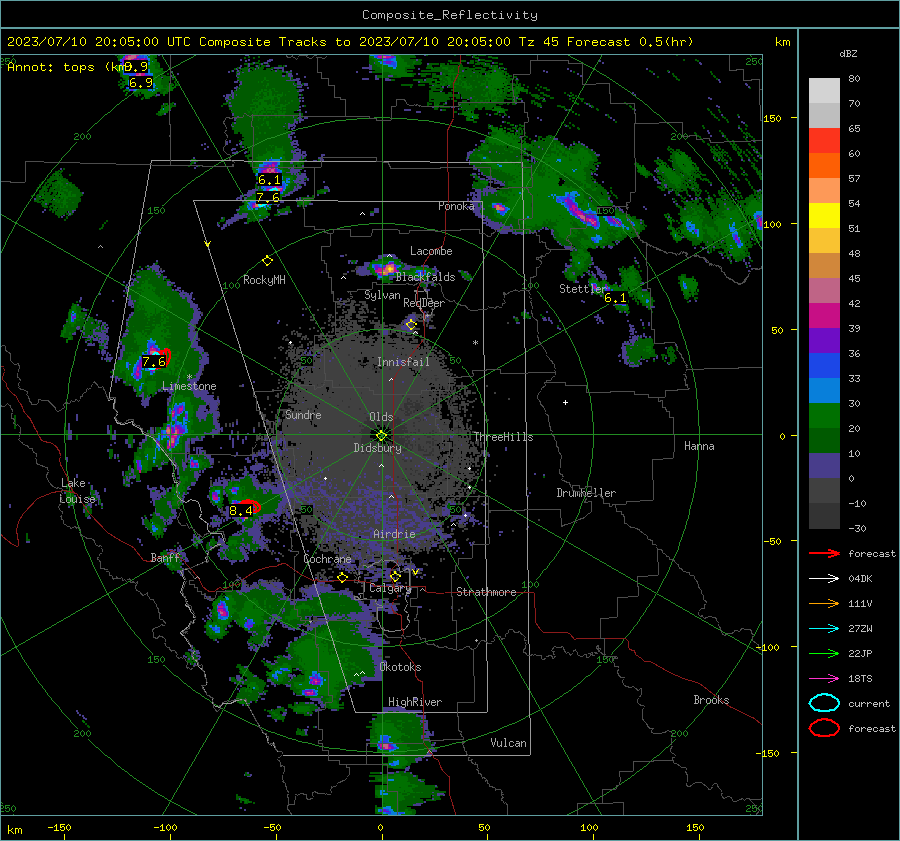
Task: Click the Banff map label
Action: [165, 557]
